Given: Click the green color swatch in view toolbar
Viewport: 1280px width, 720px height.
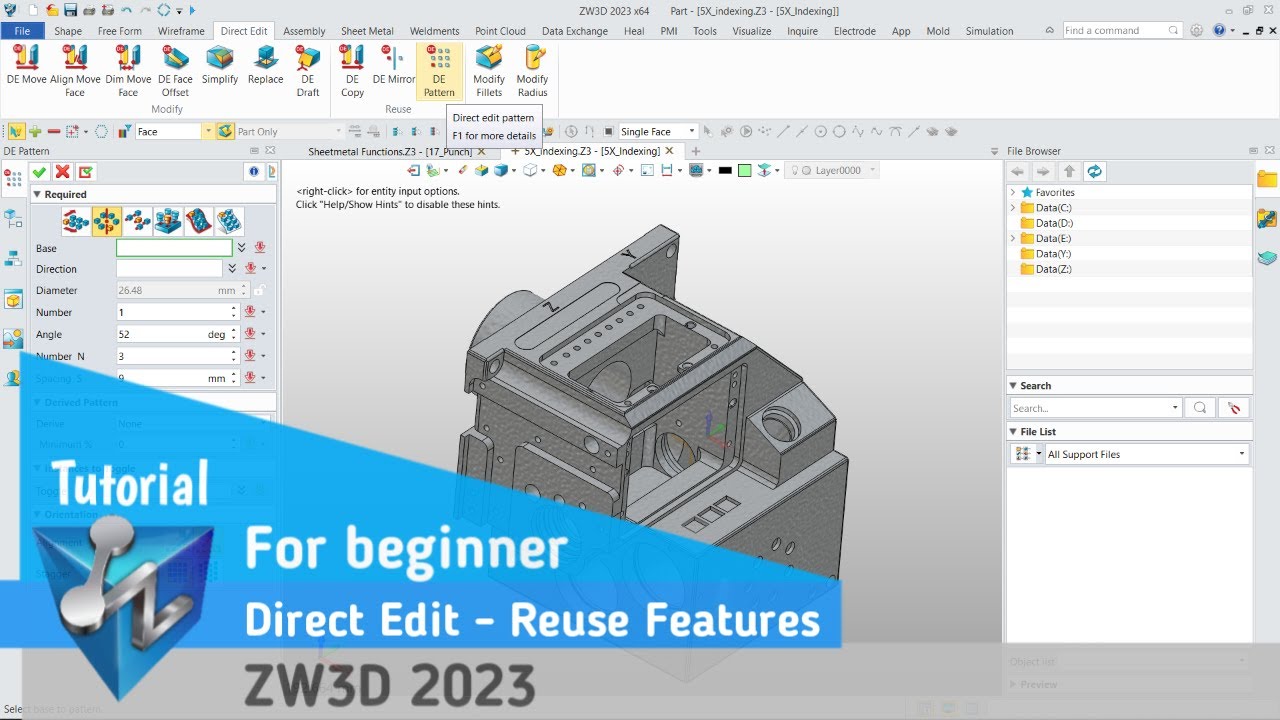Looking at the screenshot, I should [744, 170].
